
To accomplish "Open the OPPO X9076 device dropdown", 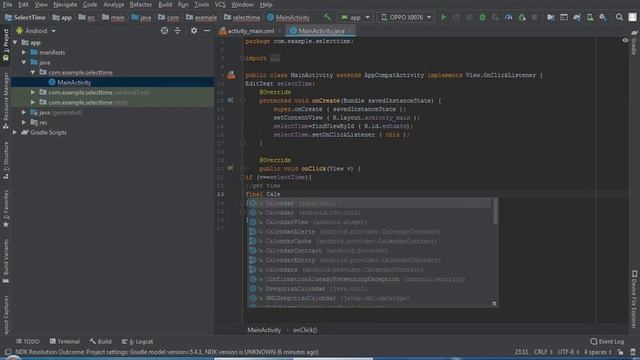I will point(406,18).
